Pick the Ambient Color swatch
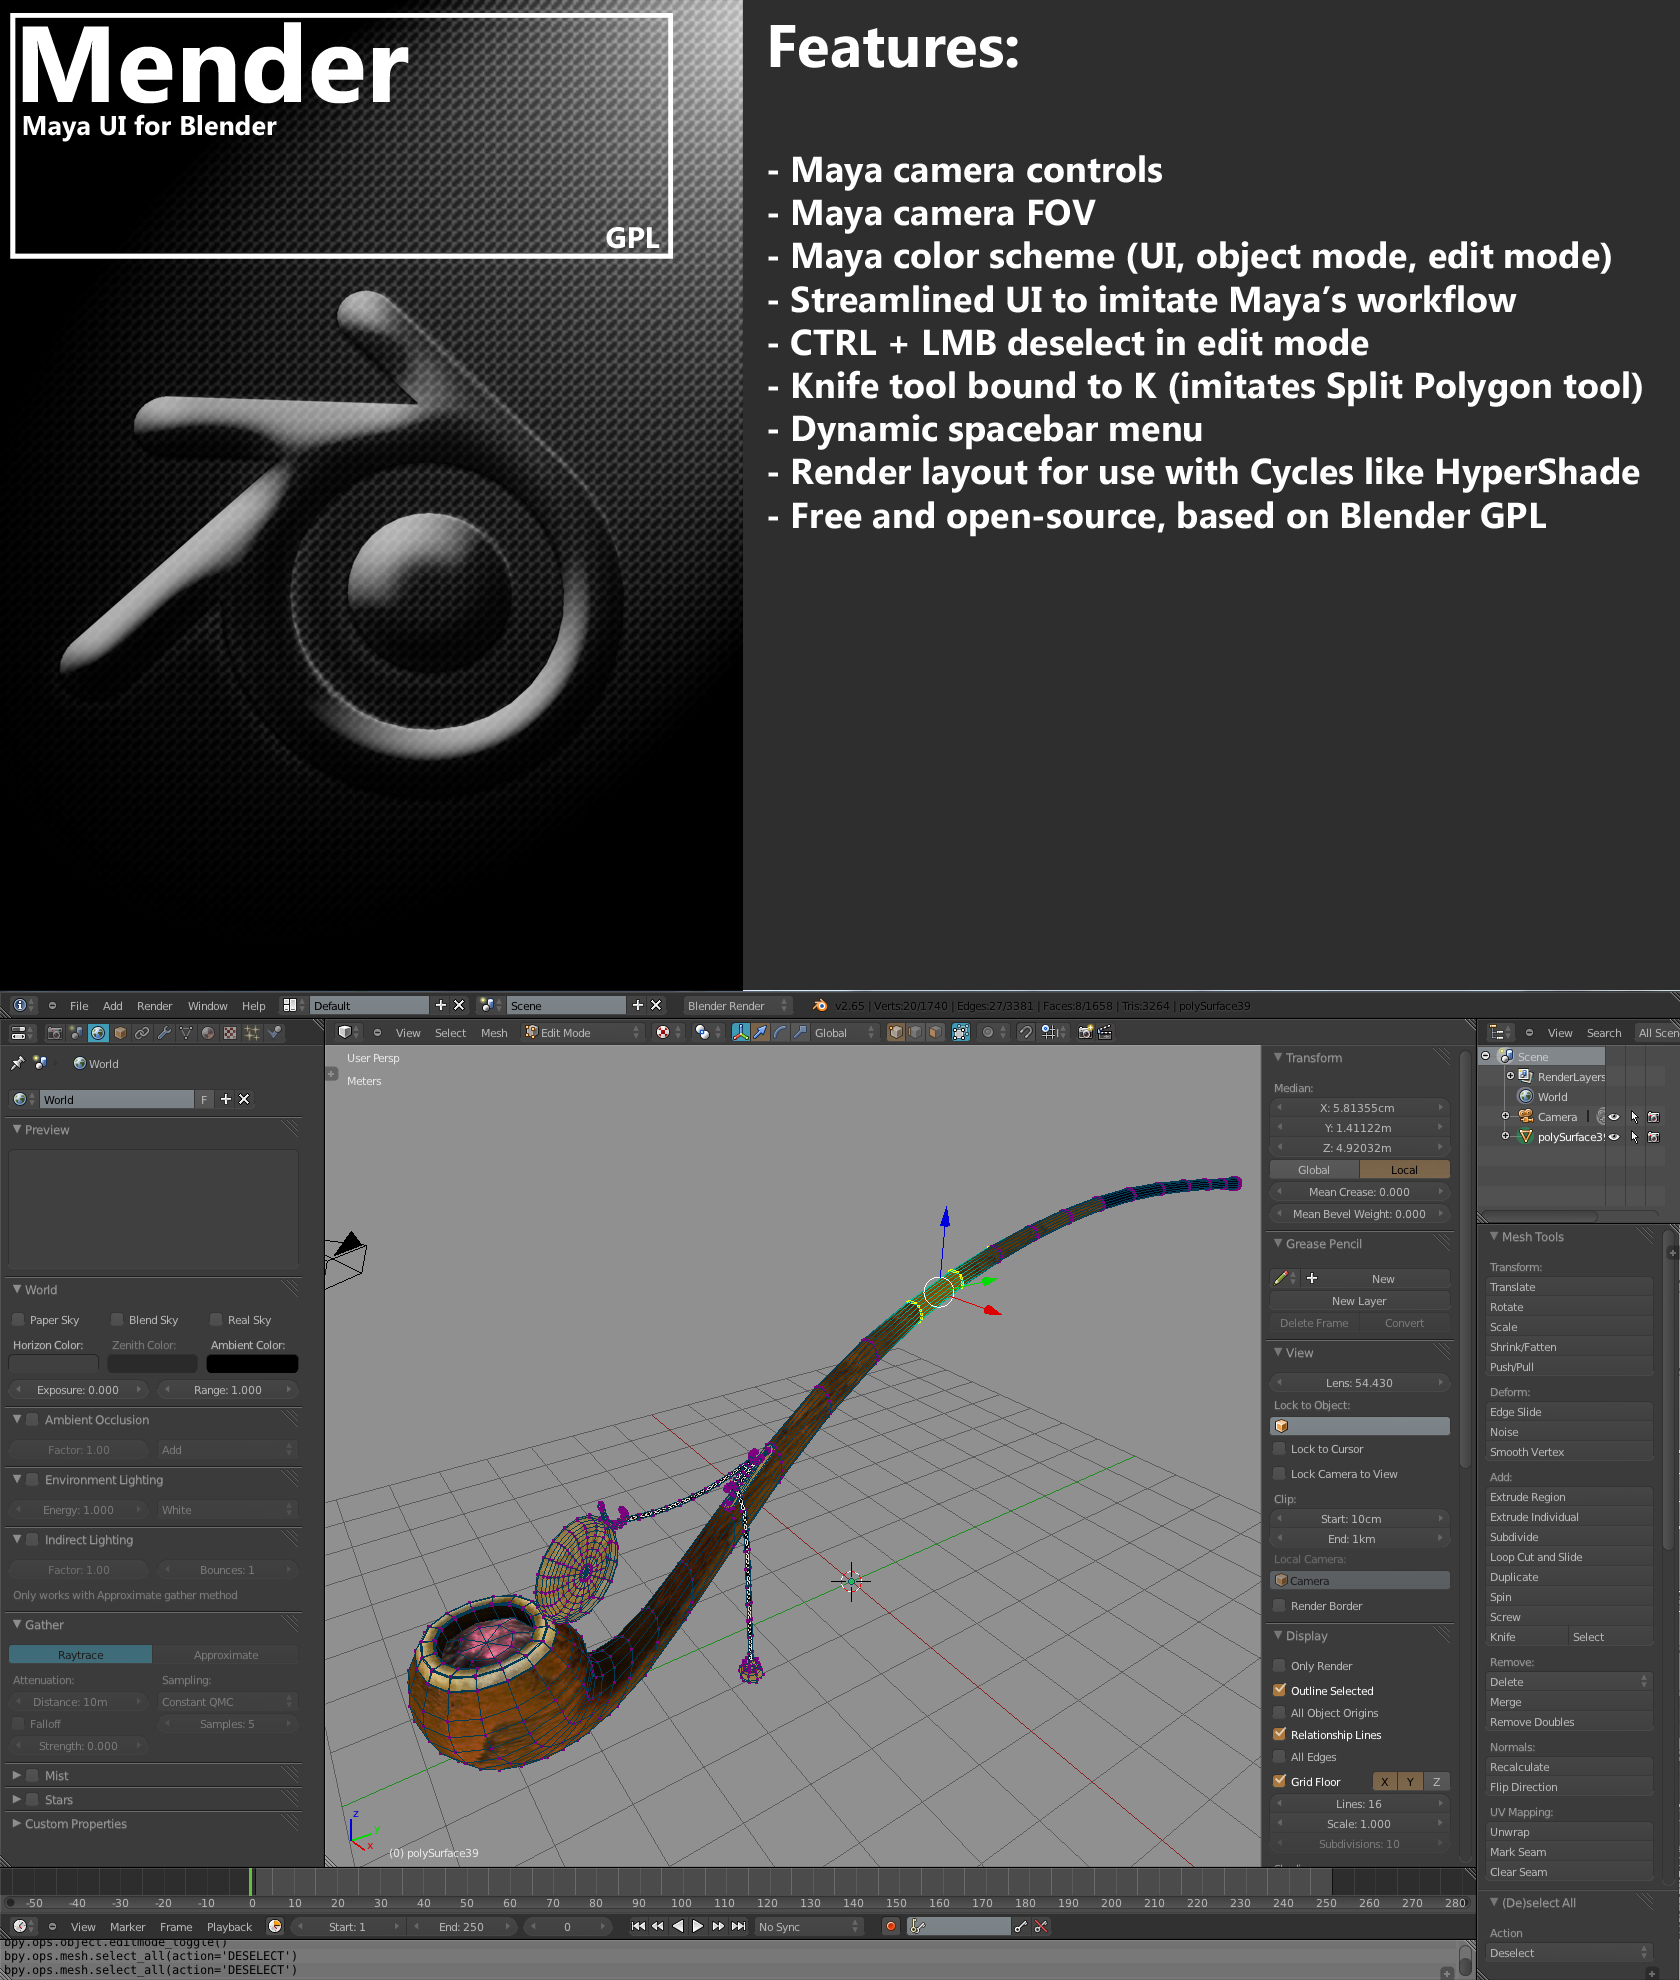Viewport: 1680px width, 1980px height. point(251,1363)
